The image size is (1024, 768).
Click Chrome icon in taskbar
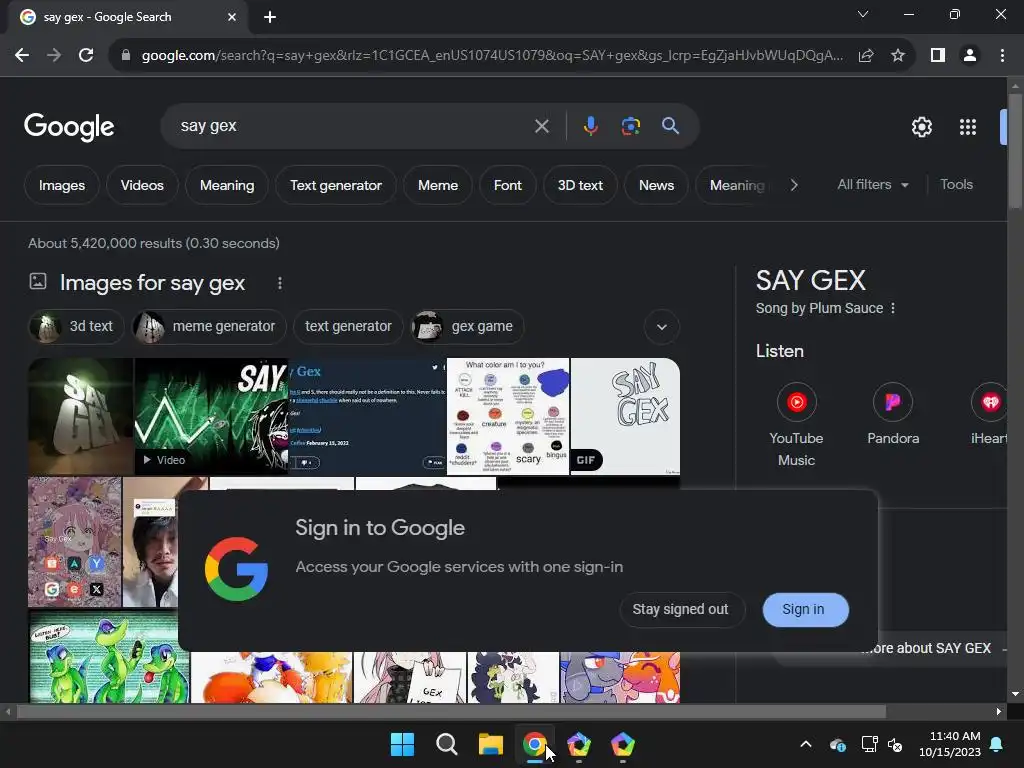(535, 744)
